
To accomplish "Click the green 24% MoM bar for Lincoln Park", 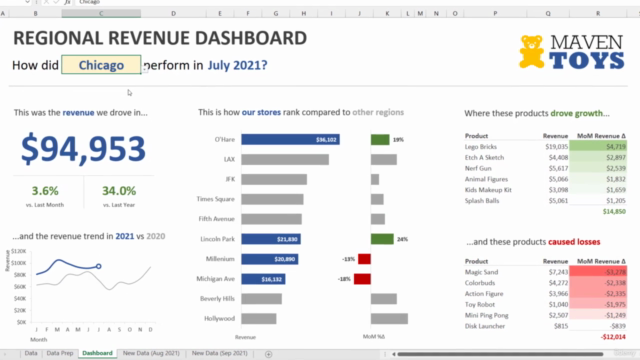I will coord(382,239).
